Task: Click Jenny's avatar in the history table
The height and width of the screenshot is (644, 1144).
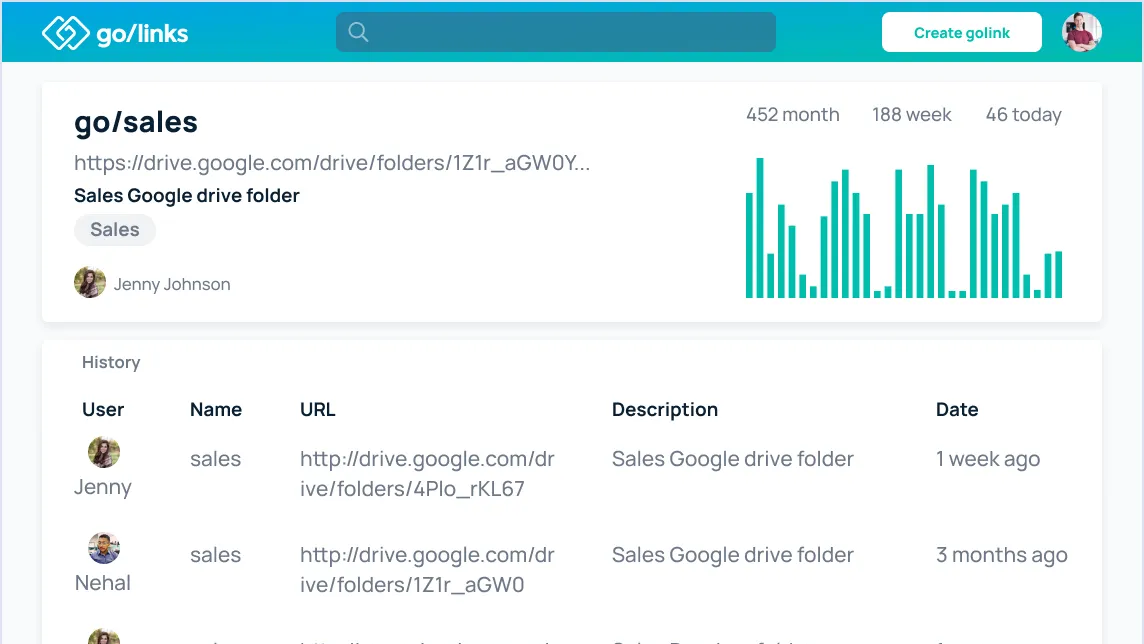Action: [103, 452]
